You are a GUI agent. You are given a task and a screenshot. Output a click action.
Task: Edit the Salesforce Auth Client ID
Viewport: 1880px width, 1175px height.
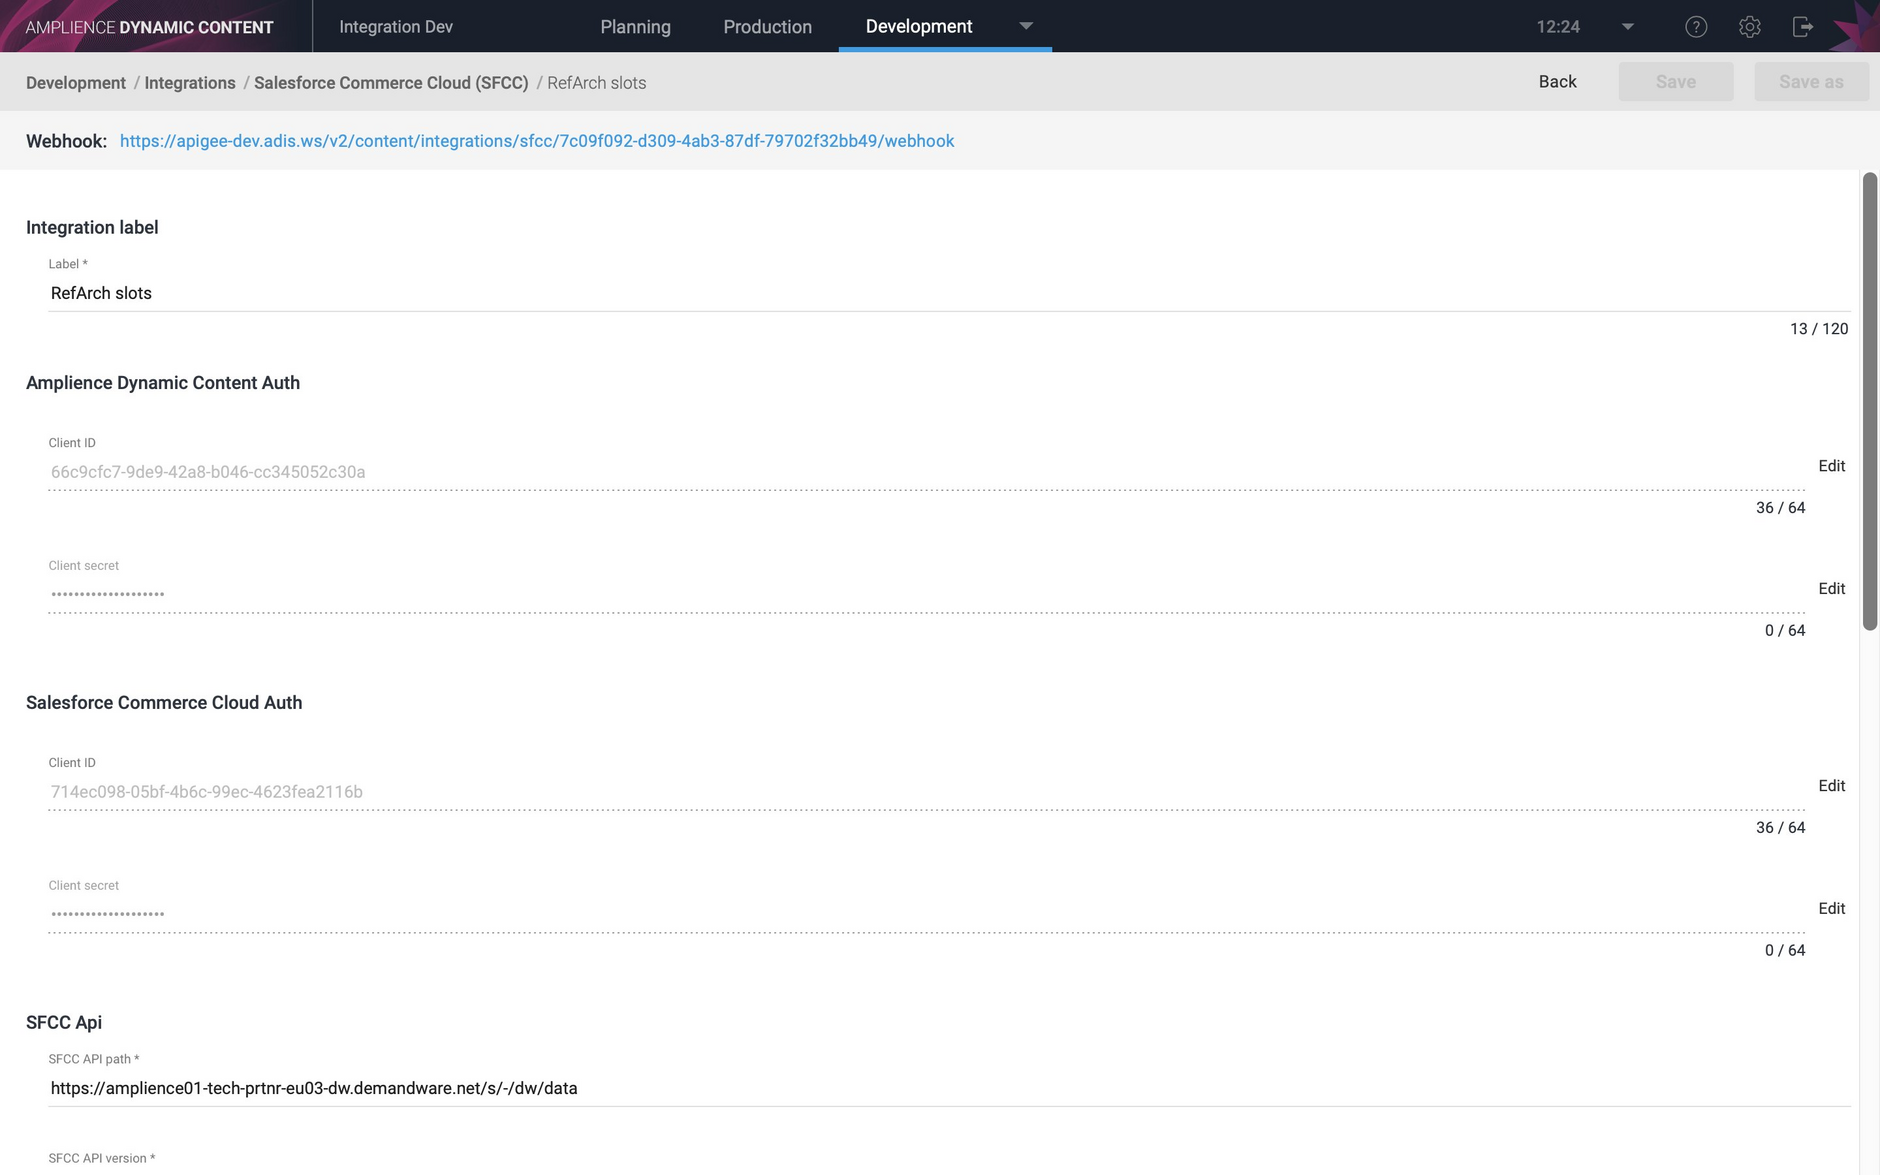click(1831, 786)
